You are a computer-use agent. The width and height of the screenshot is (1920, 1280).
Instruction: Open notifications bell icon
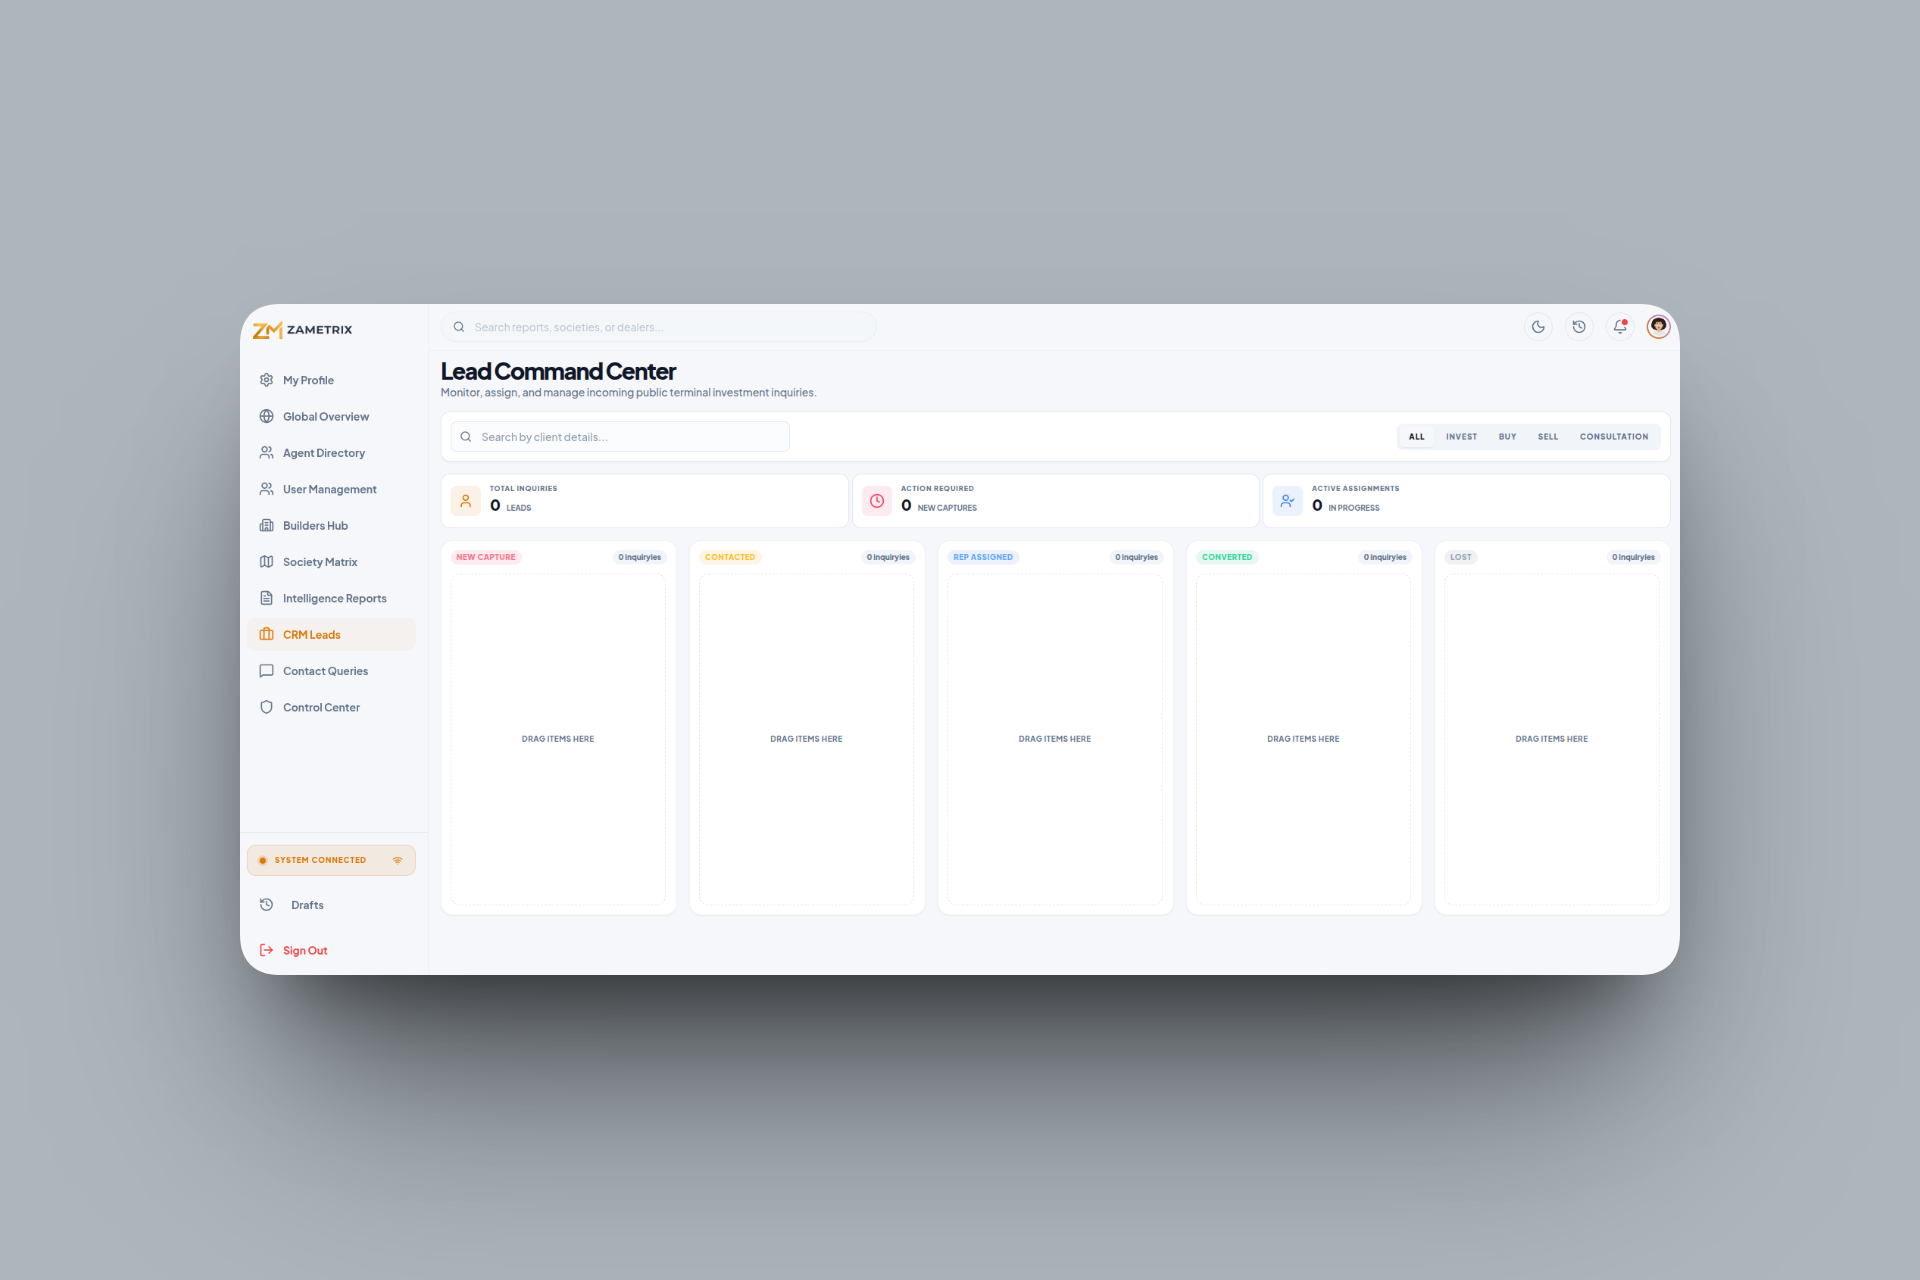click(x=1620, y=327)
